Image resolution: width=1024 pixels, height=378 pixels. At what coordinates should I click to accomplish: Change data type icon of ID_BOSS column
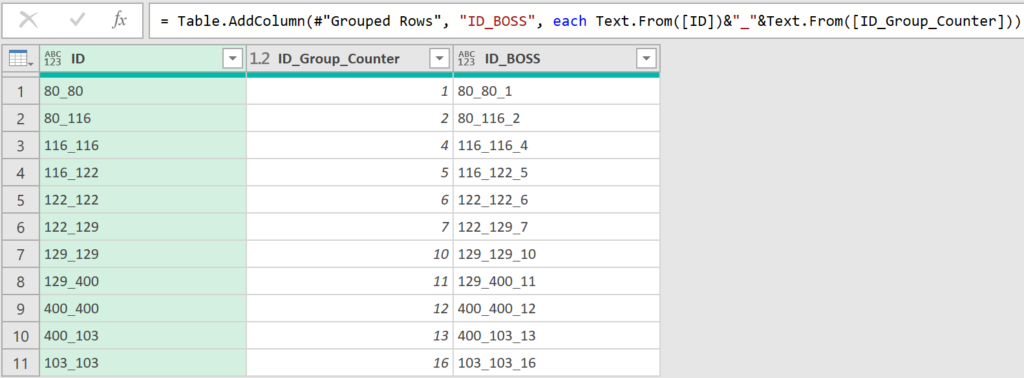[x=466, y=59]
